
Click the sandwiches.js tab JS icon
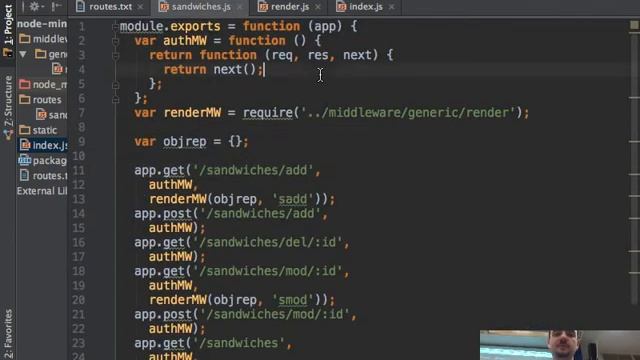(x=164, y=7)
